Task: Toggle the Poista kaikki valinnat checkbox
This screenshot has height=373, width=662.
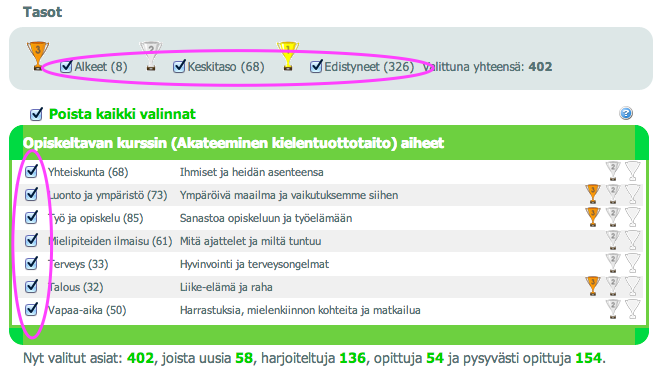Action: (x=36, y=114)
